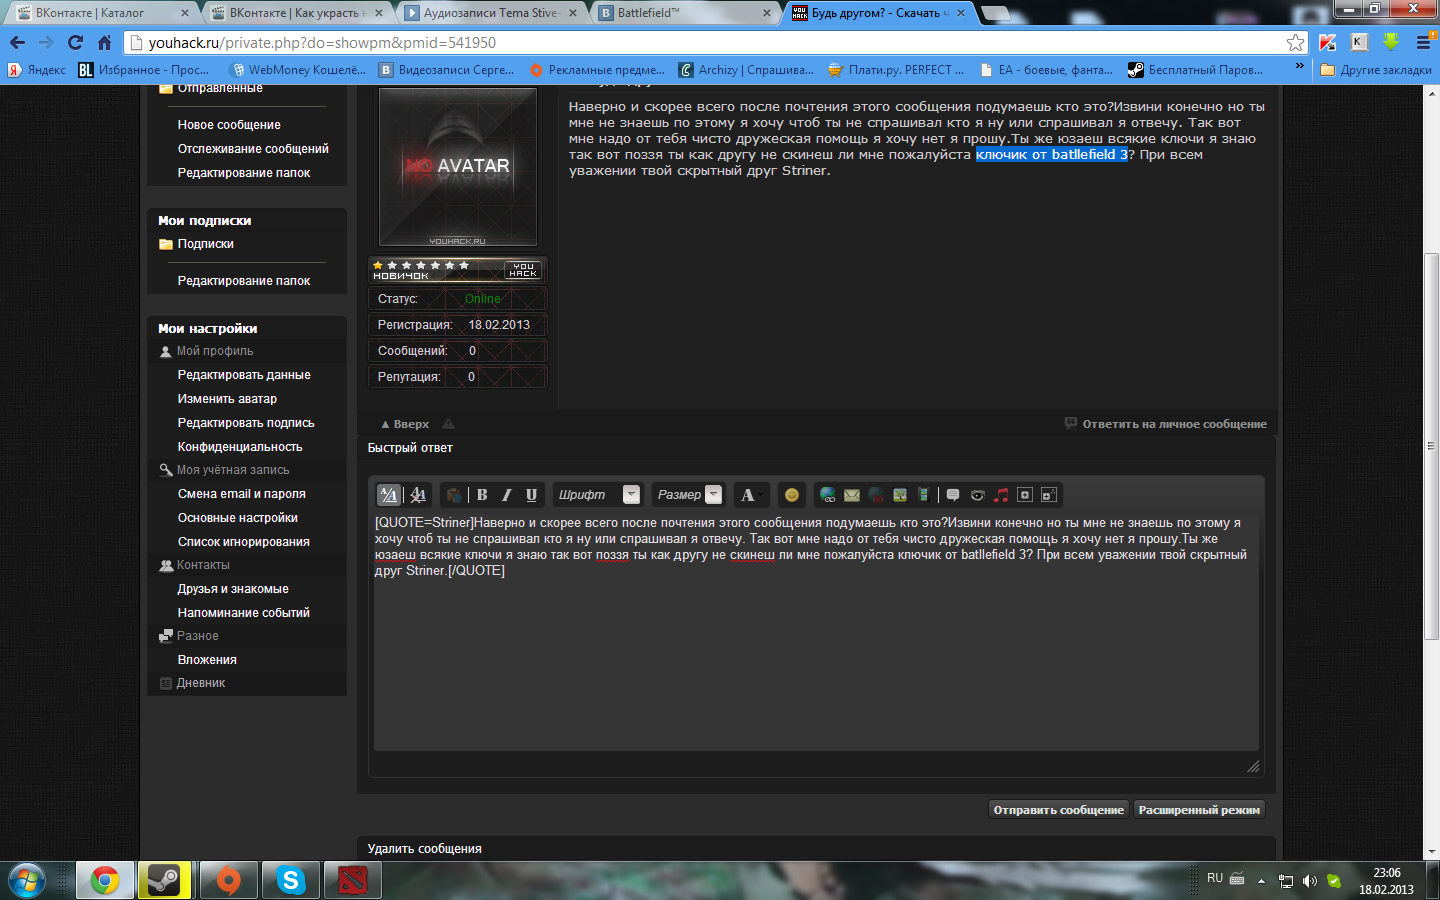Open the smiley emoticon picker
1440x900 pixels.
792,495
